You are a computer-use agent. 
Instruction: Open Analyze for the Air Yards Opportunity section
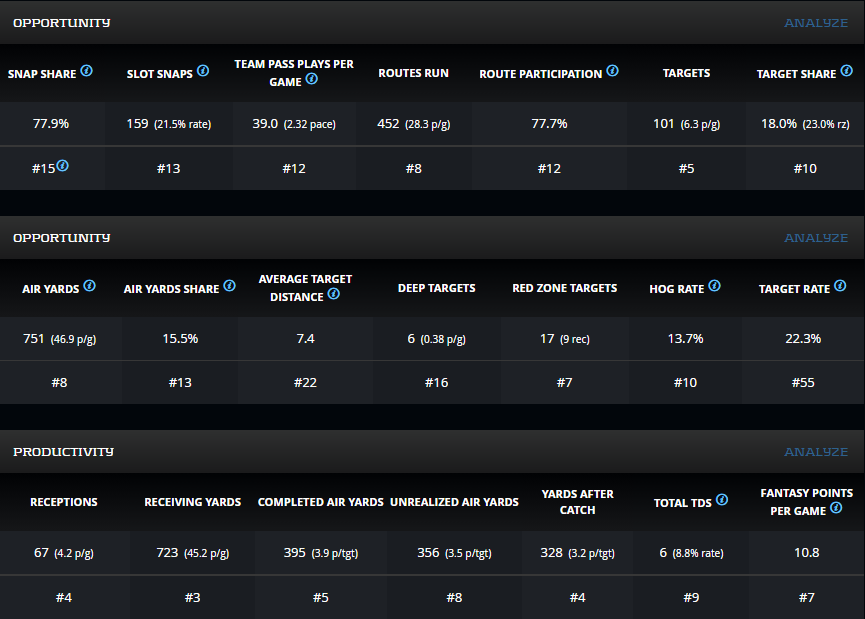816,238
